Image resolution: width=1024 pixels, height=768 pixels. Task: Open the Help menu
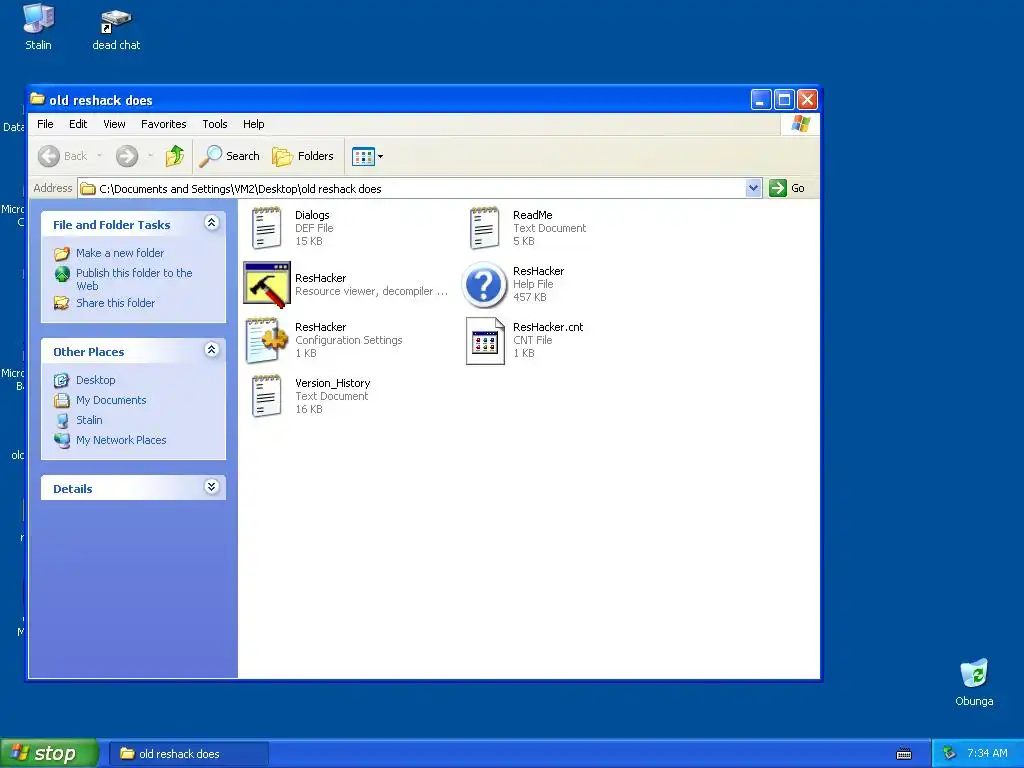(x=253, y=124)
